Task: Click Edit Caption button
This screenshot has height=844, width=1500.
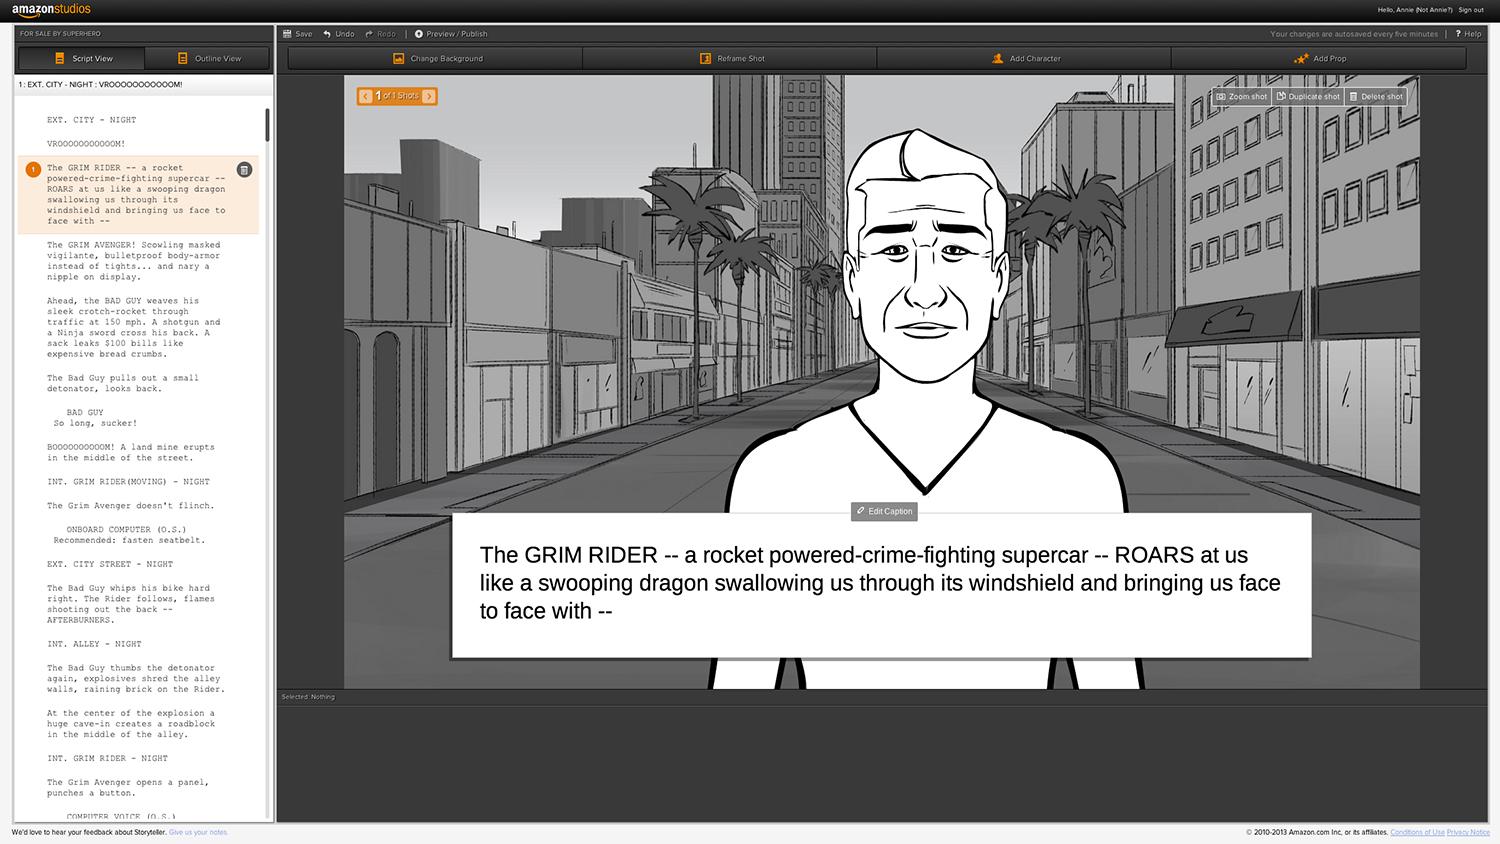Action: [884, 511]
